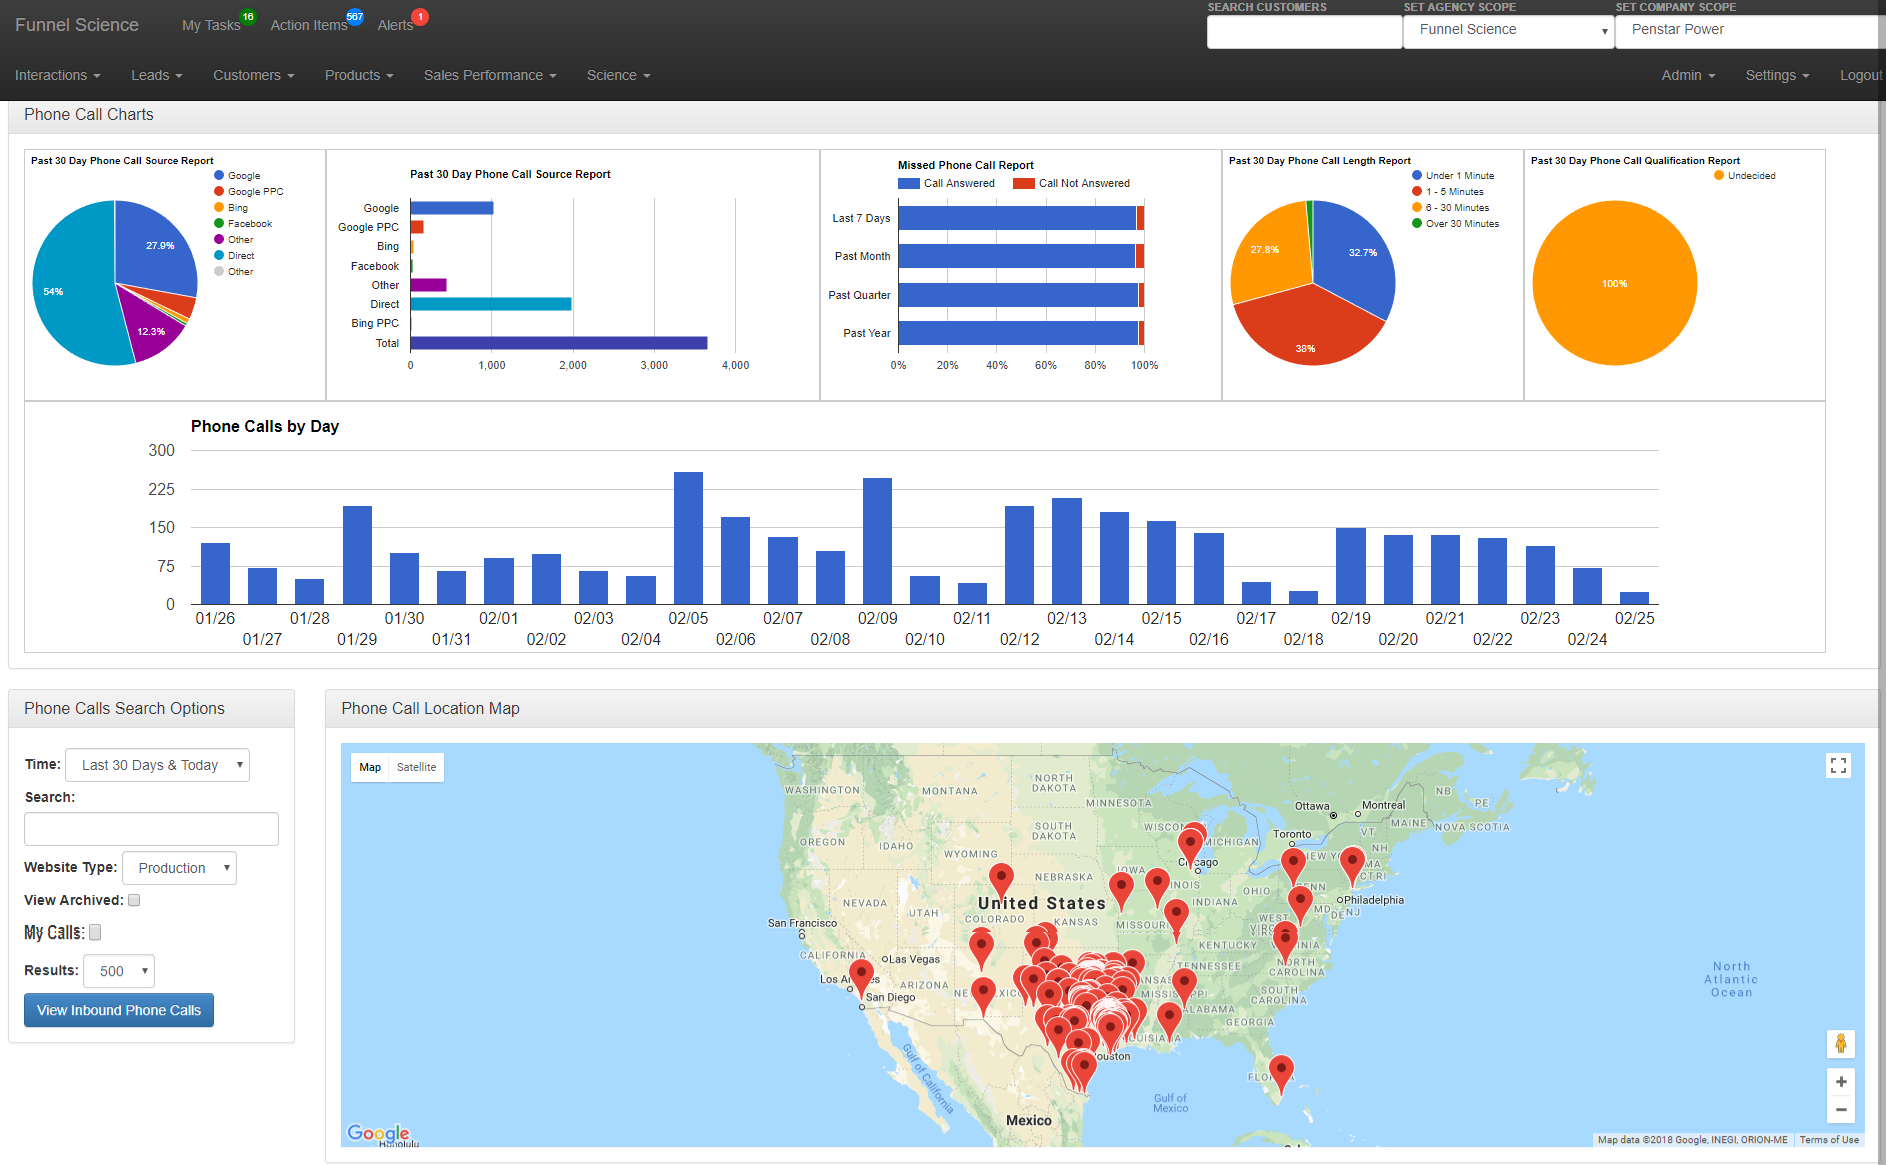Click the Alerts red notification badge
Viewport: 1886px width, 1165px height.
[421, 17]
